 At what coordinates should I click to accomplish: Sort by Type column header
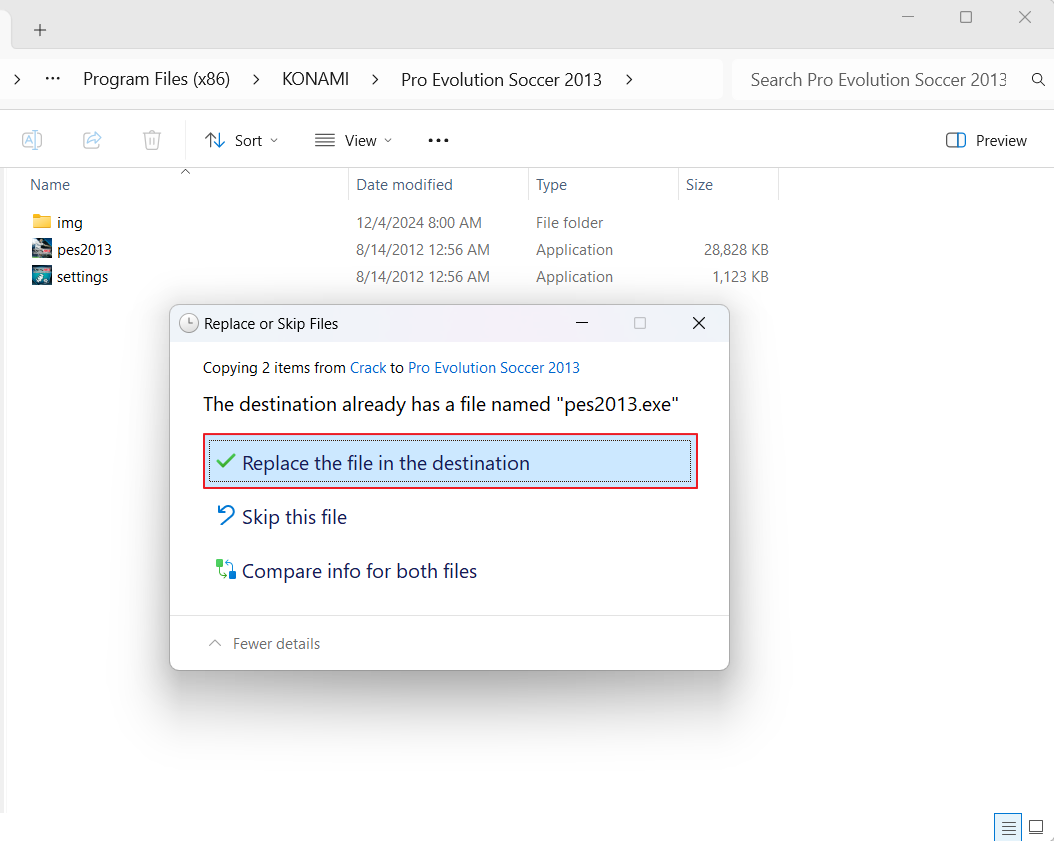pos(551,185)
